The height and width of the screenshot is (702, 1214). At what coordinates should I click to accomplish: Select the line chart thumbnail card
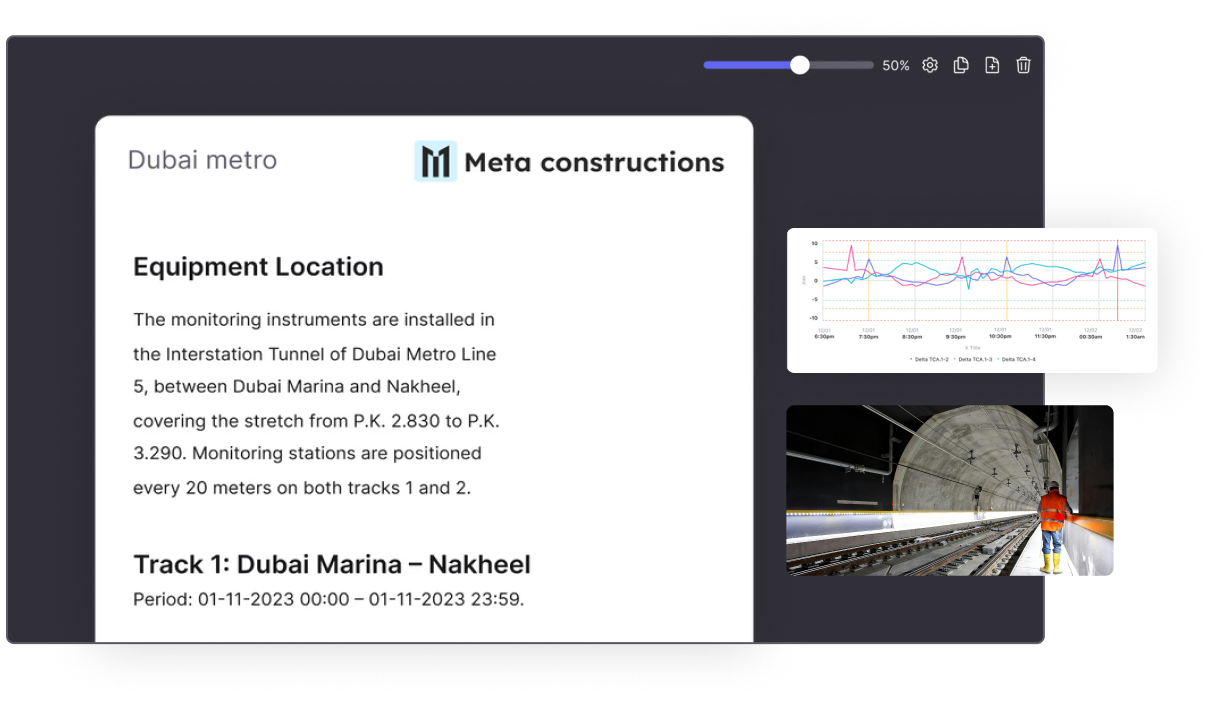coord(971,300)
